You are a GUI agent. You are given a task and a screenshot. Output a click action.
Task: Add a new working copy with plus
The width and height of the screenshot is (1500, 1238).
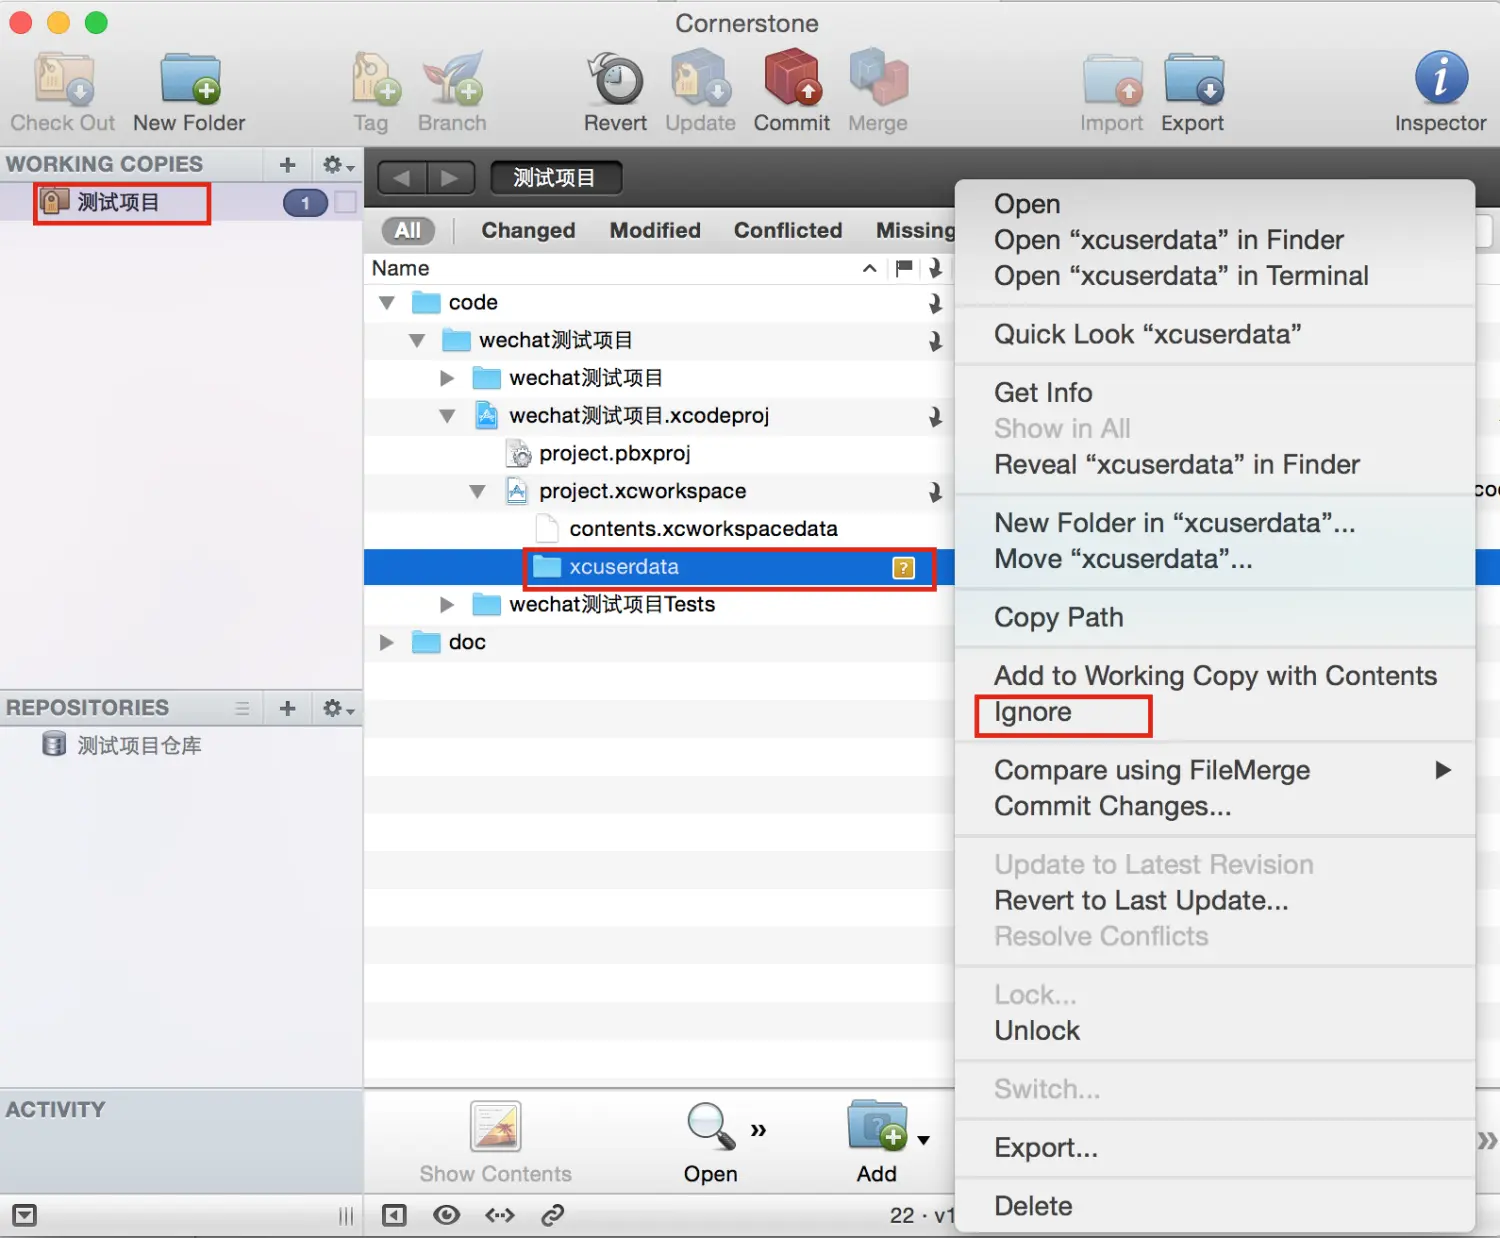click(x=288, y=165)
